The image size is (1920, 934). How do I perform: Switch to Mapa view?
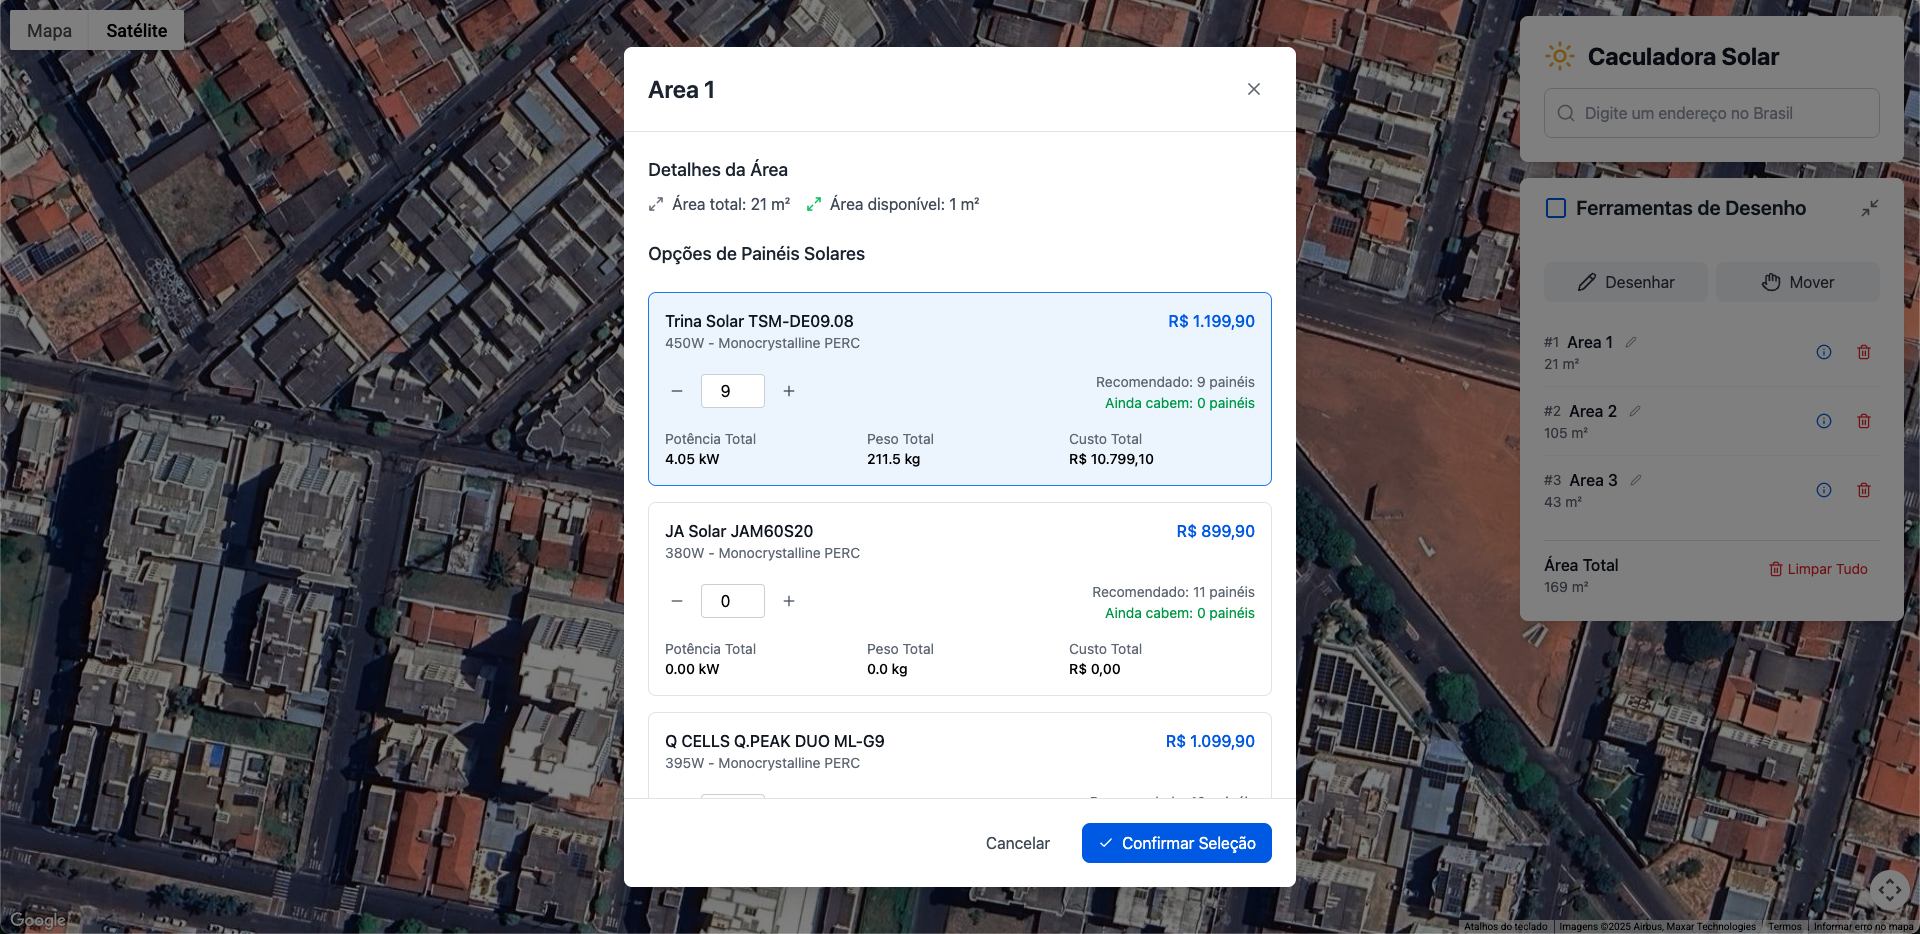[49, 30]
